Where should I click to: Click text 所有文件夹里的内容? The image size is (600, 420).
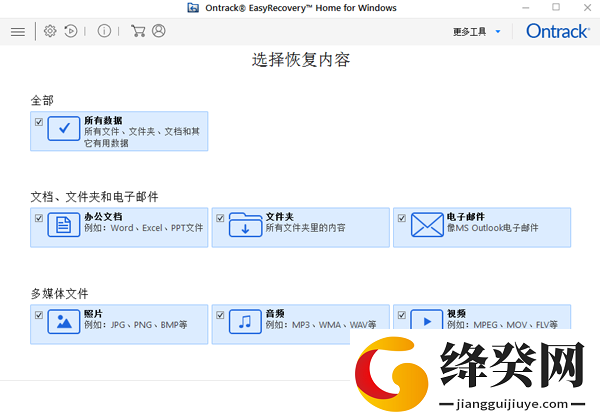(305, 228)
